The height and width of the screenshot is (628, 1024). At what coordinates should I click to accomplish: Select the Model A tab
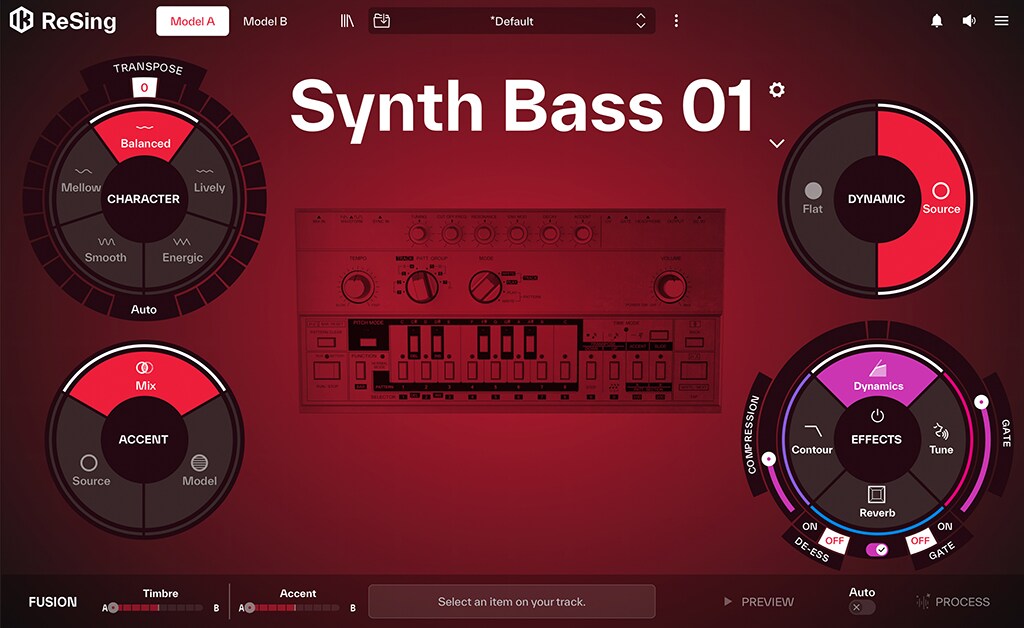point(192,22)
